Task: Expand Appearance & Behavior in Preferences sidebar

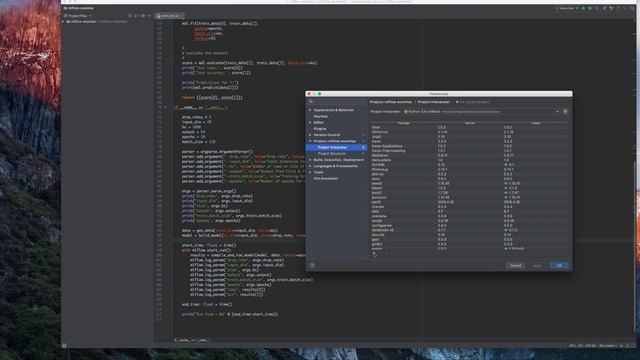Action: point(310,110)
